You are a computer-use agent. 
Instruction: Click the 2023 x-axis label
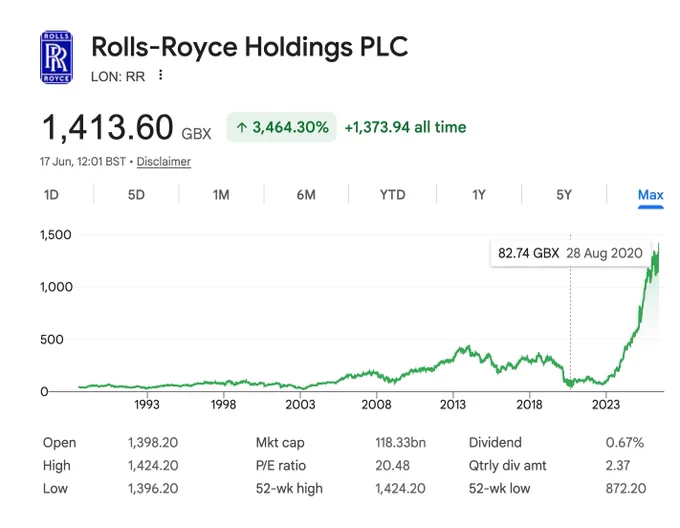point(606,405)
